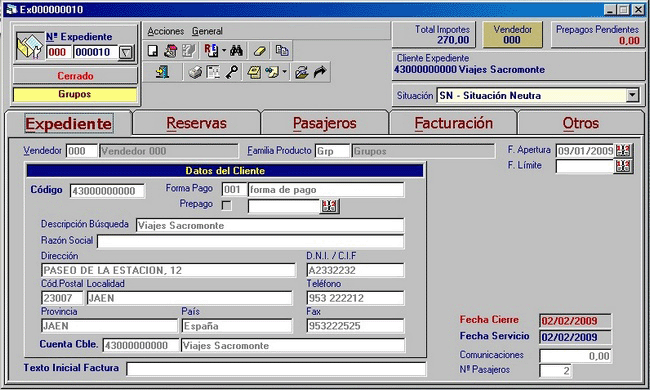
Task: Click the expediente prefix field showing 000
Action: coord(58,52)
